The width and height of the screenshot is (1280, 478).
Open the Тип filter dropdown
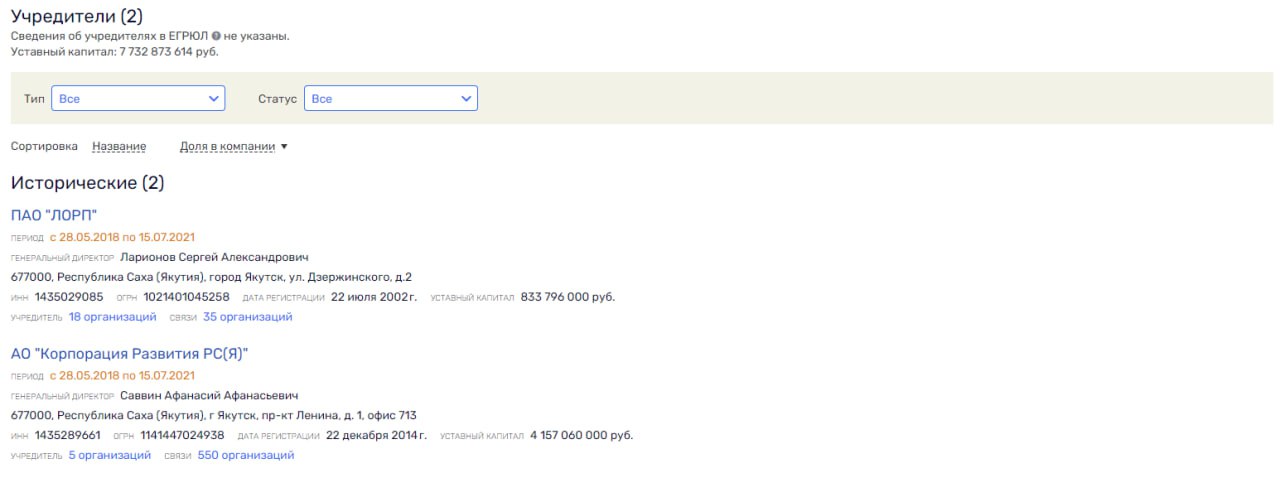(x=138, y=98)
